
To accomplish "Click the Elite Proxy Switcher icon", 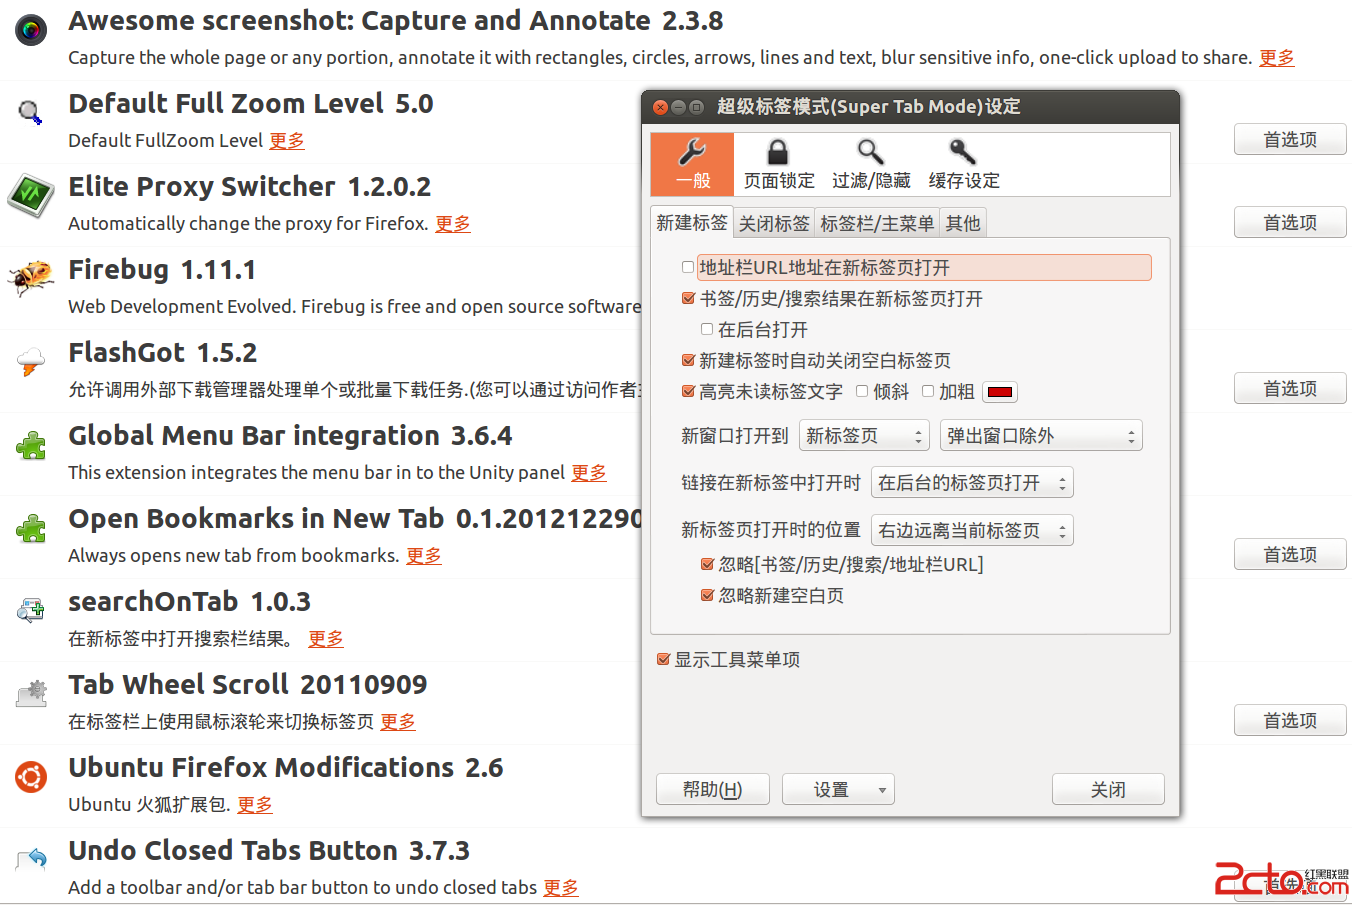I will 31,194.
